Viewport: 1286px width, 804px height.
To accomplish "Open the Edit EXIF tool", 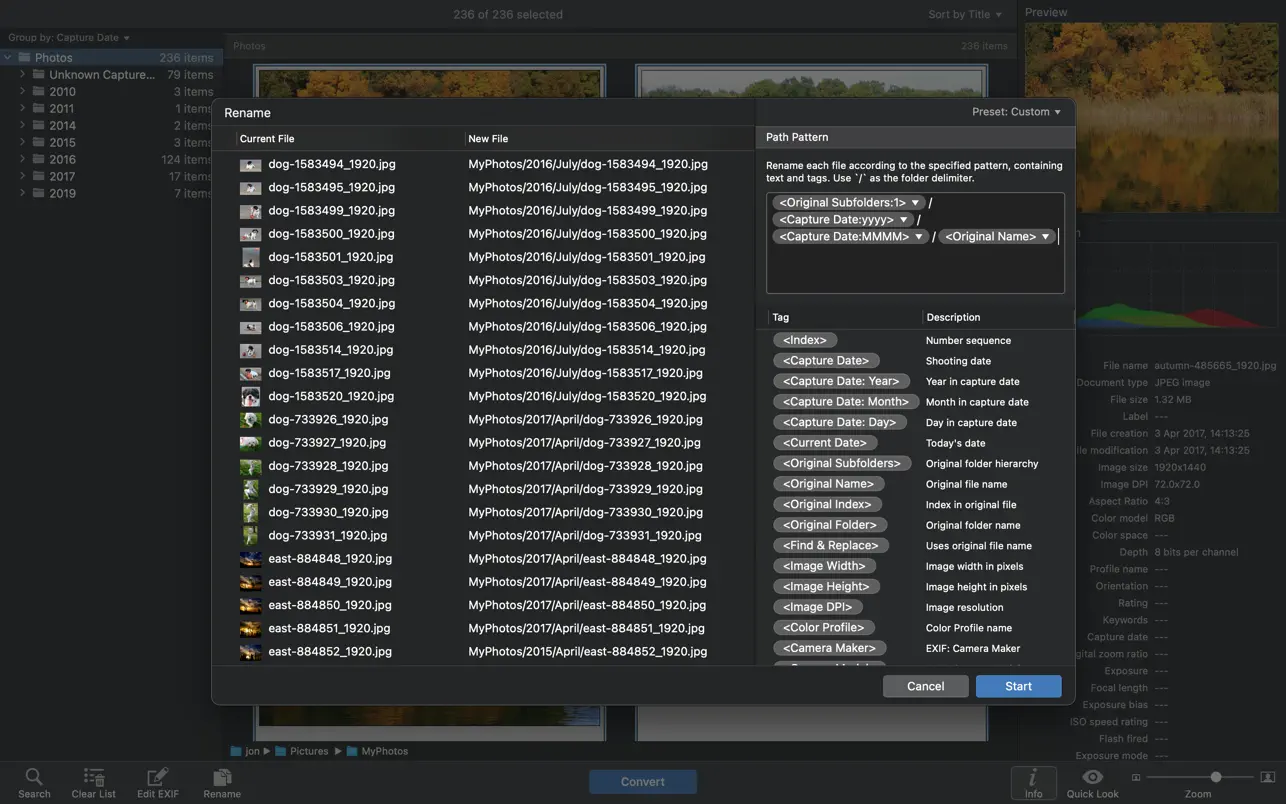I will point(158,778).
